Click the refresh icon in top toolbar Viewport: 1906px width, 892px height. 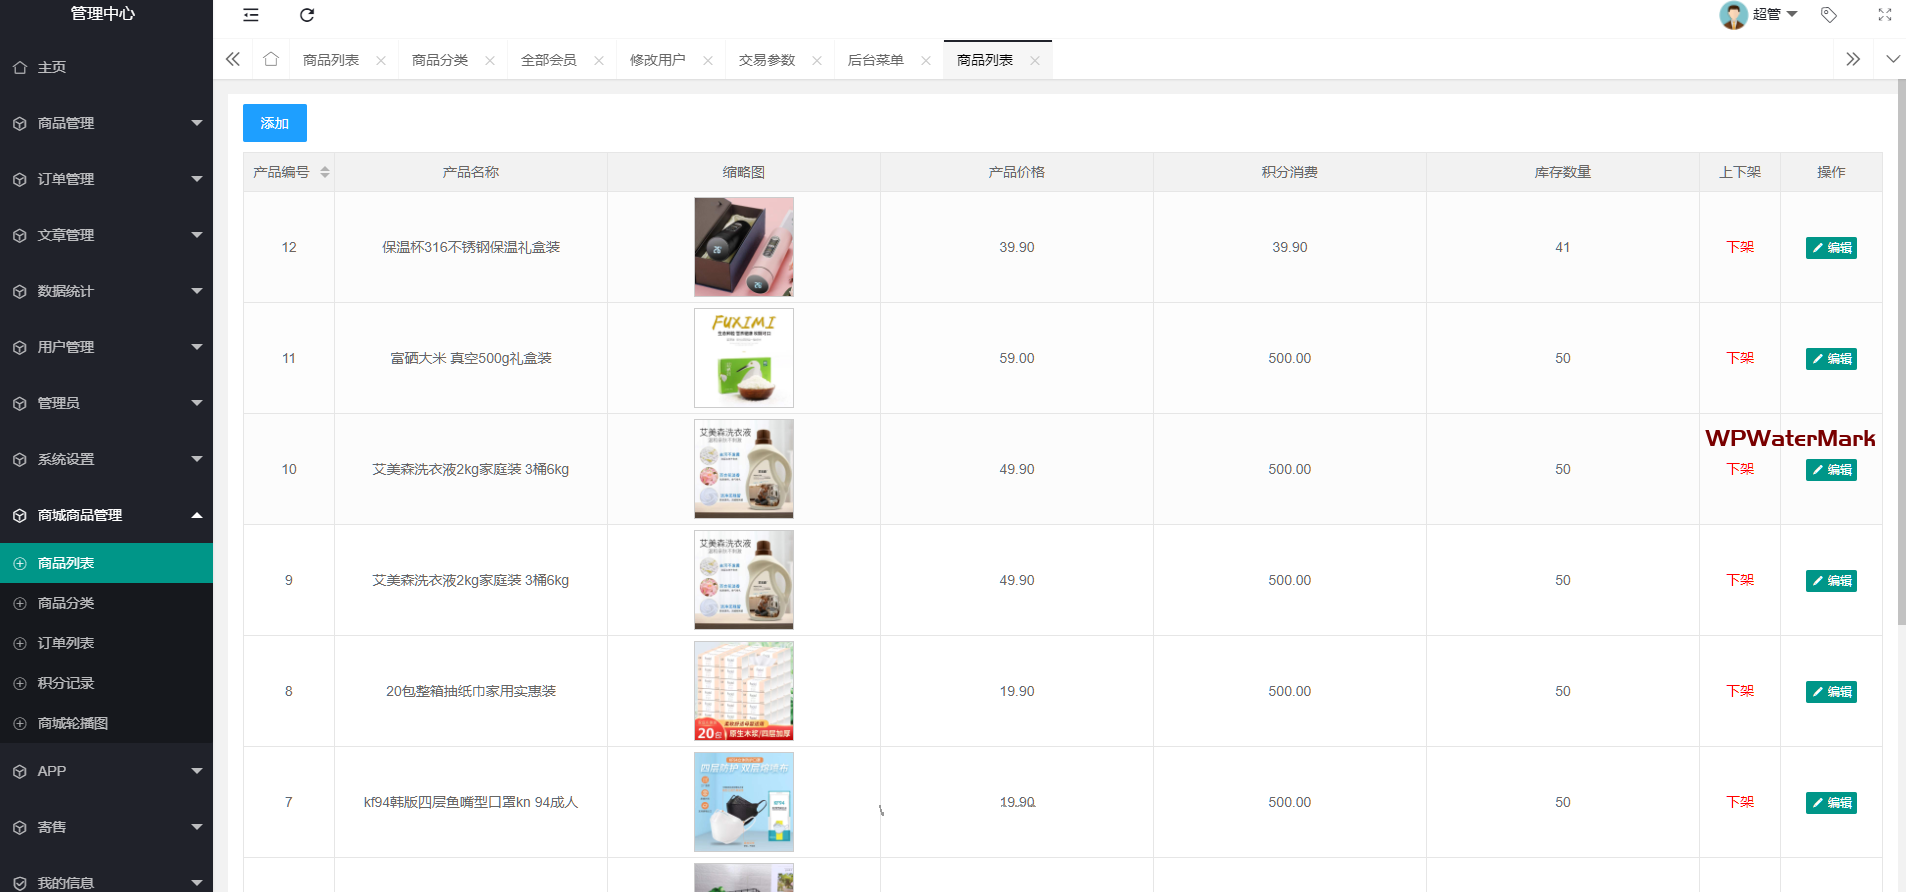(x=307, y=15)
